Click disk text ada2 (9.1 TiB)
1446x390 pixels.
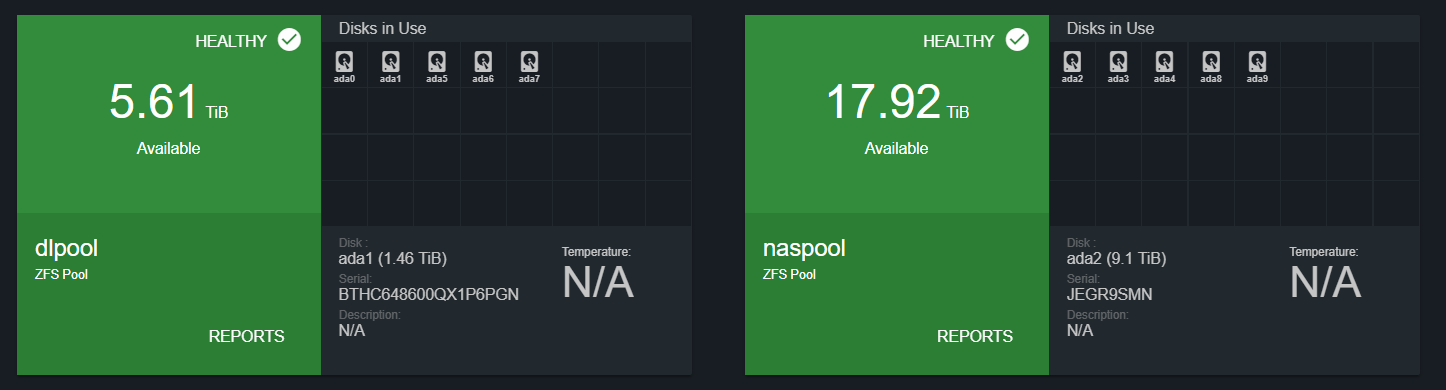pos(1116,259)
